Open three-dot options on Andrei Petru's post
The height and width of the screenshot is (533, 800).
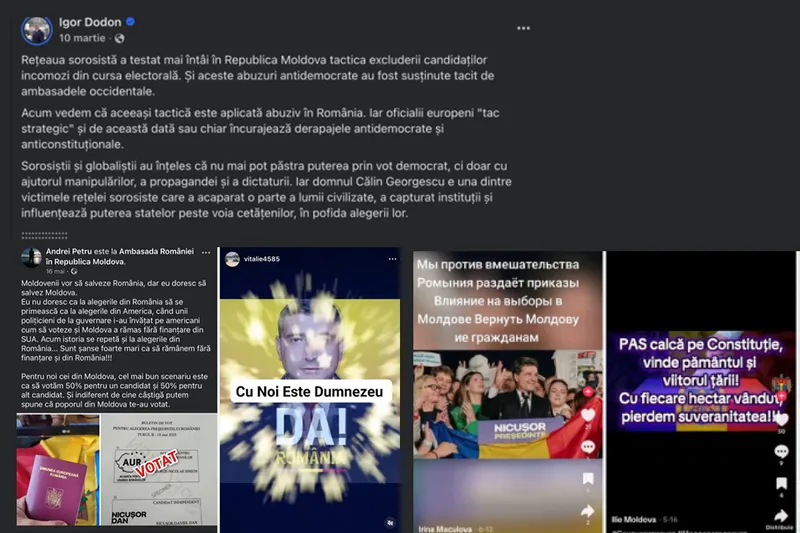(203, 254)
